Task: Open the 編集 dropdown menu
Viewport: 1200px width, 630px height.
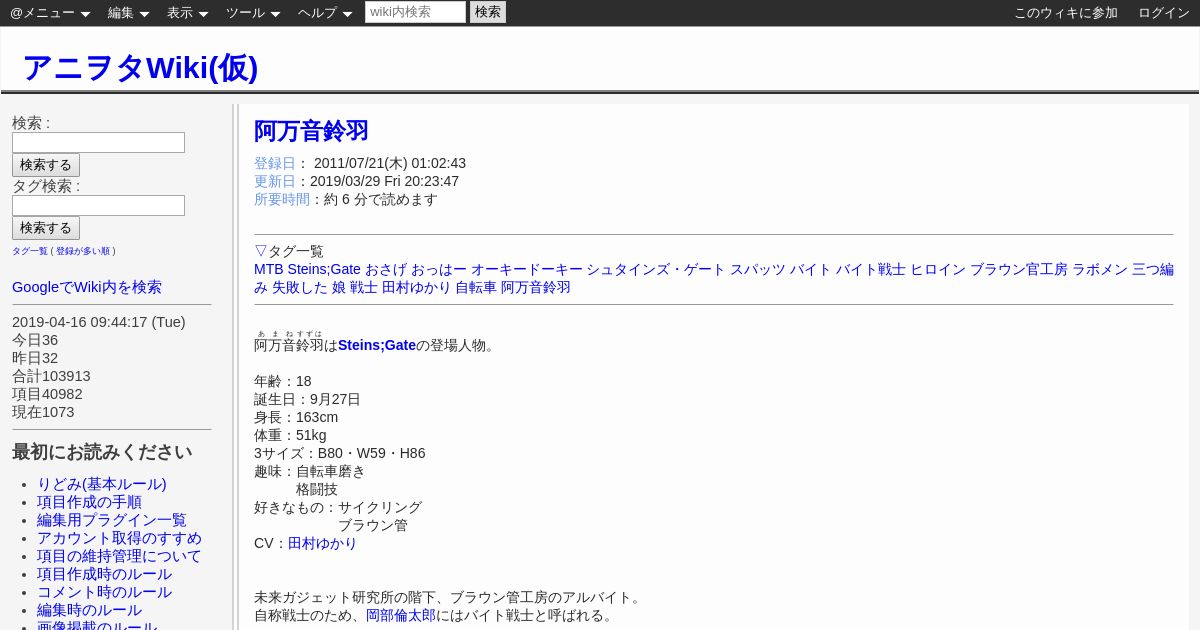Action: (128, 13)
